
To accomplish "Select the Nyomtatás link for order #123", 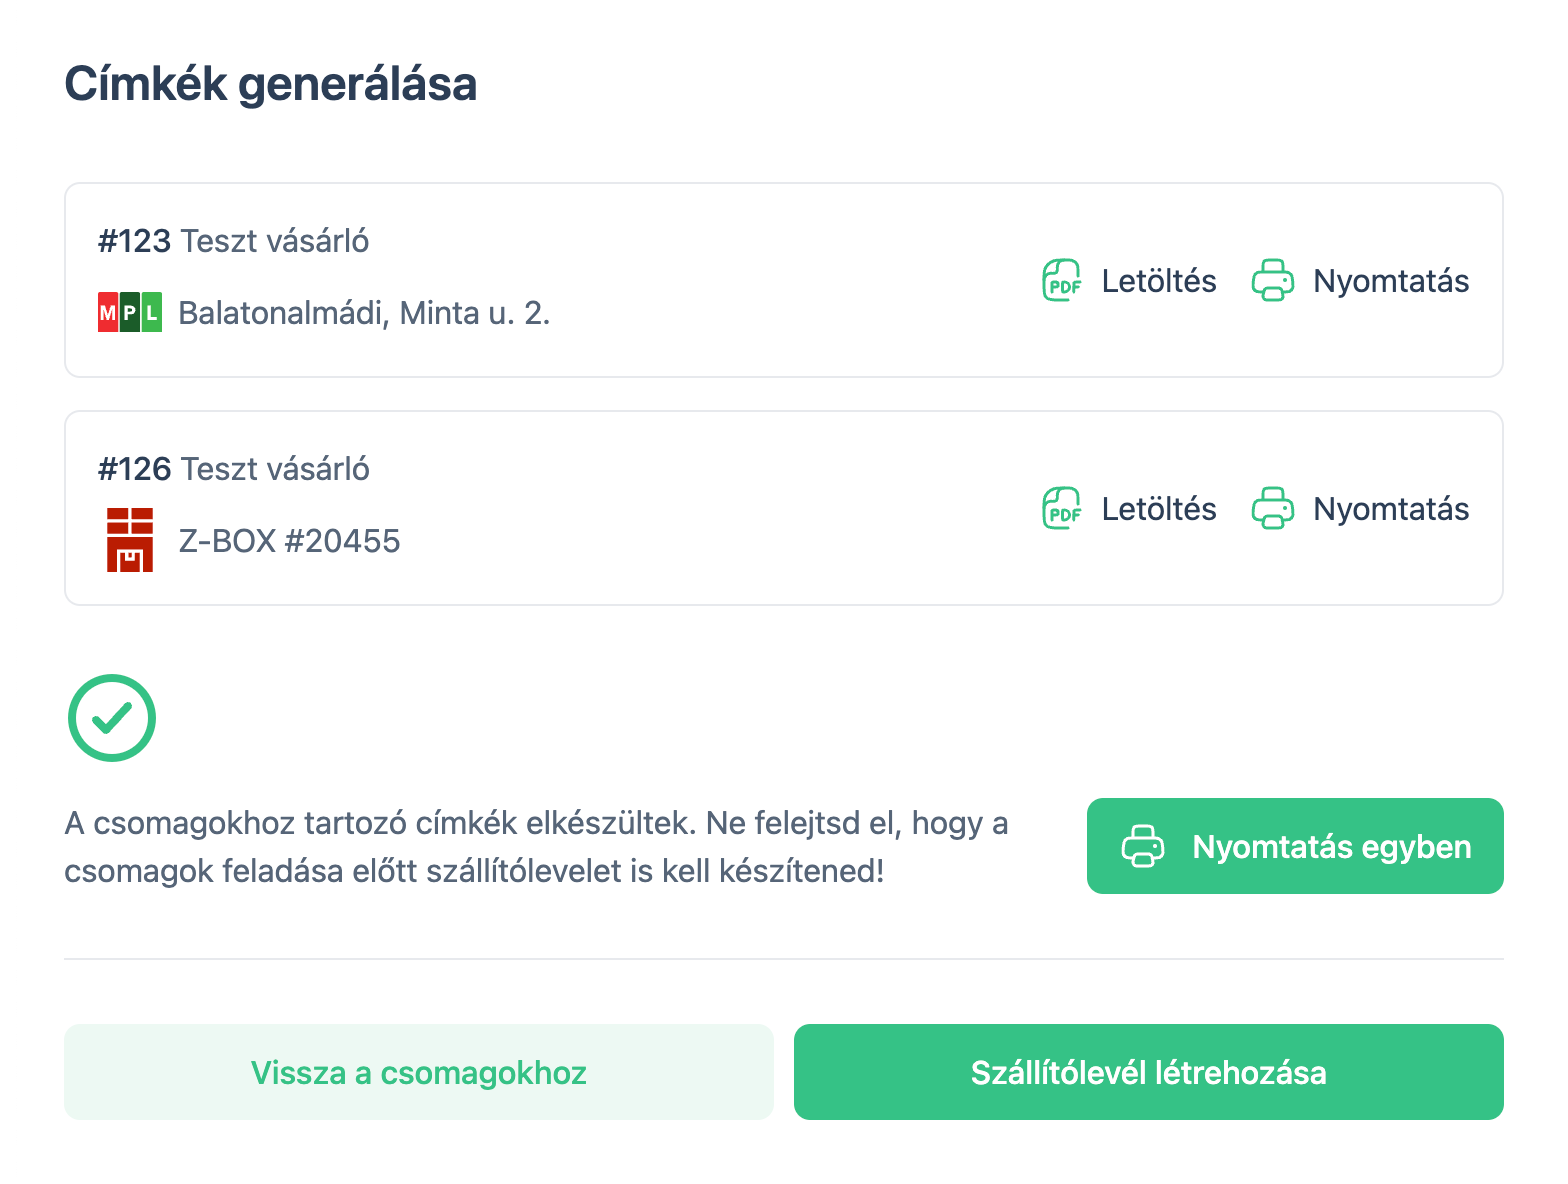I will pos(1390,281).
